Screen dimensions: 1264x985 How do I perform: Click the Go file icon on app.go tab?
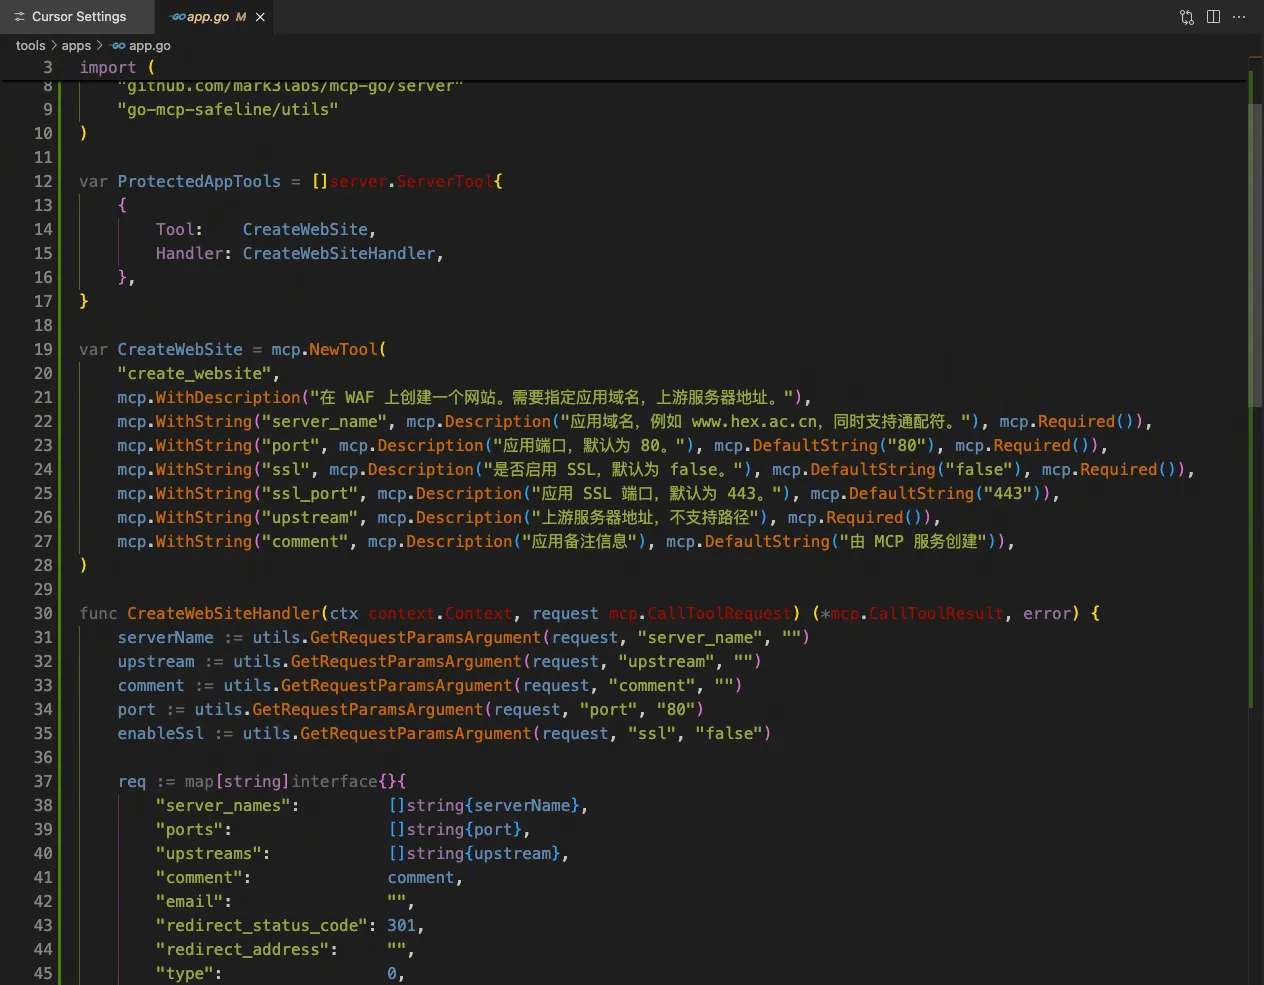pyautogui.click(x=177, y=17)
